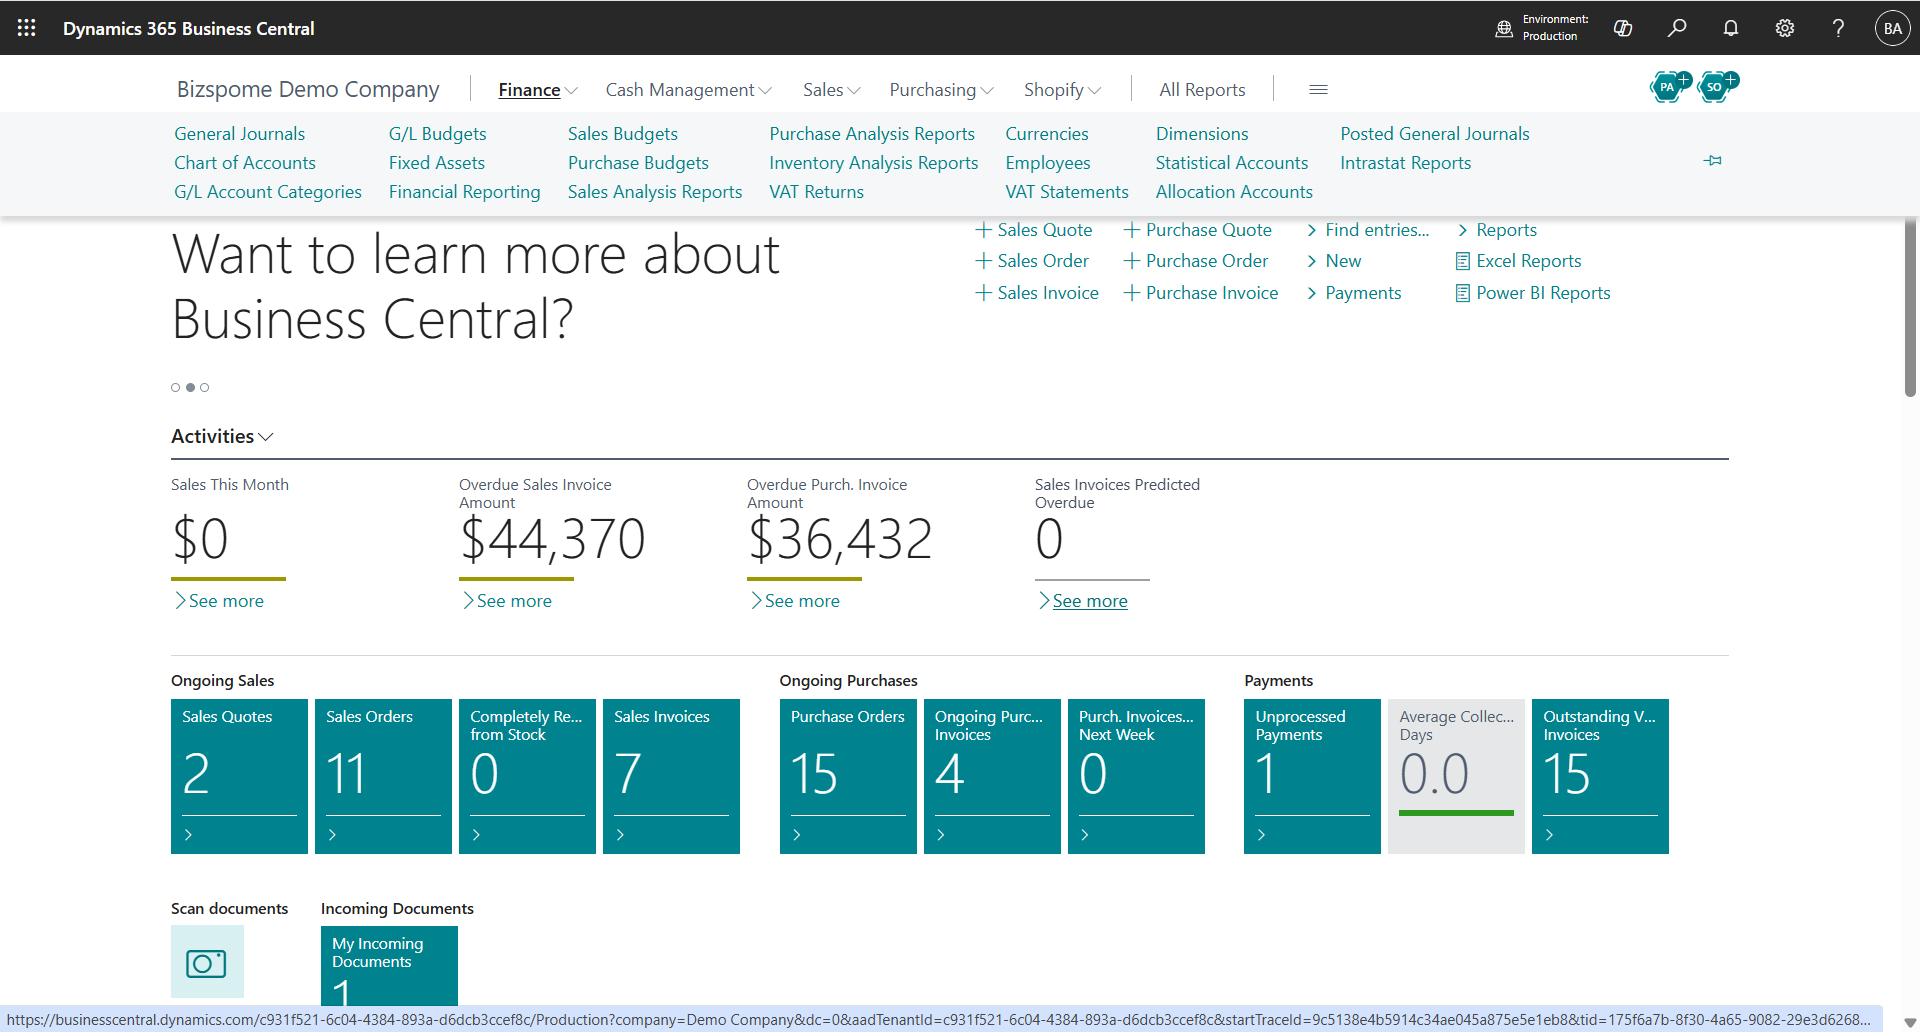Select second headline carousel dot
Viewport: 1920px width, 1032px height.
pos(190,387)
